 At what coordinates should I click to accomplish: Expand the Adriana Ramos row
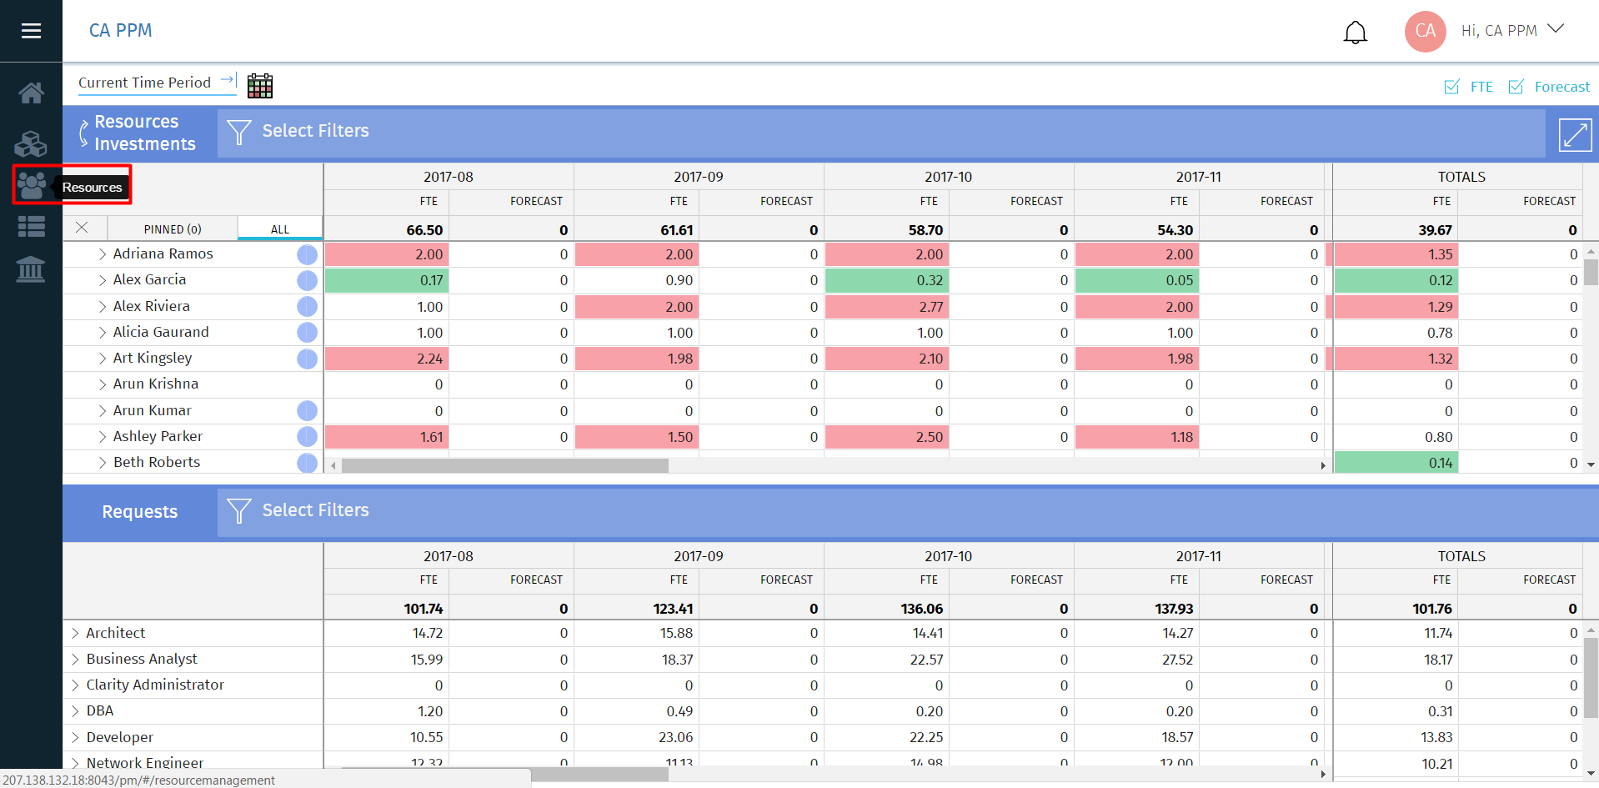102,254
